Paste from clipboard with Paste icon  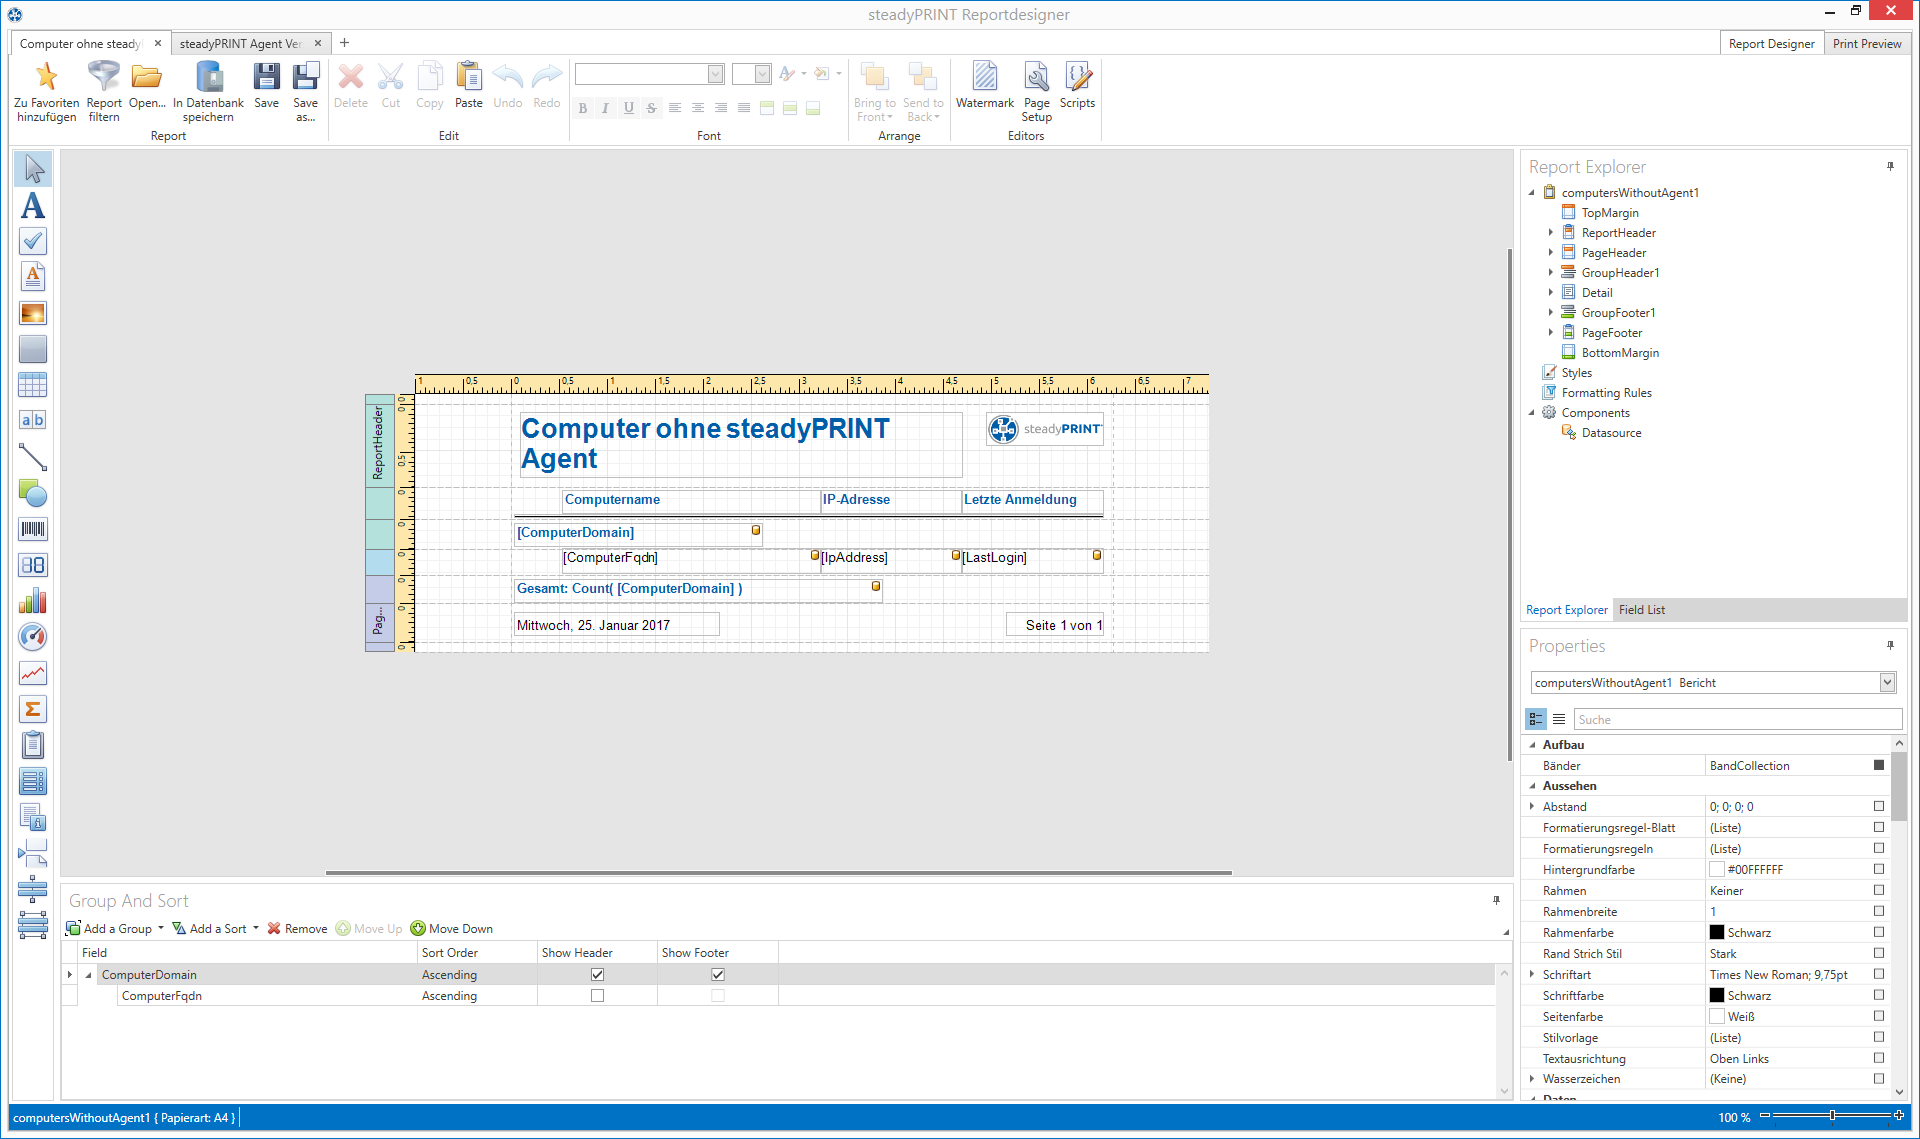(x=468, y=77)
